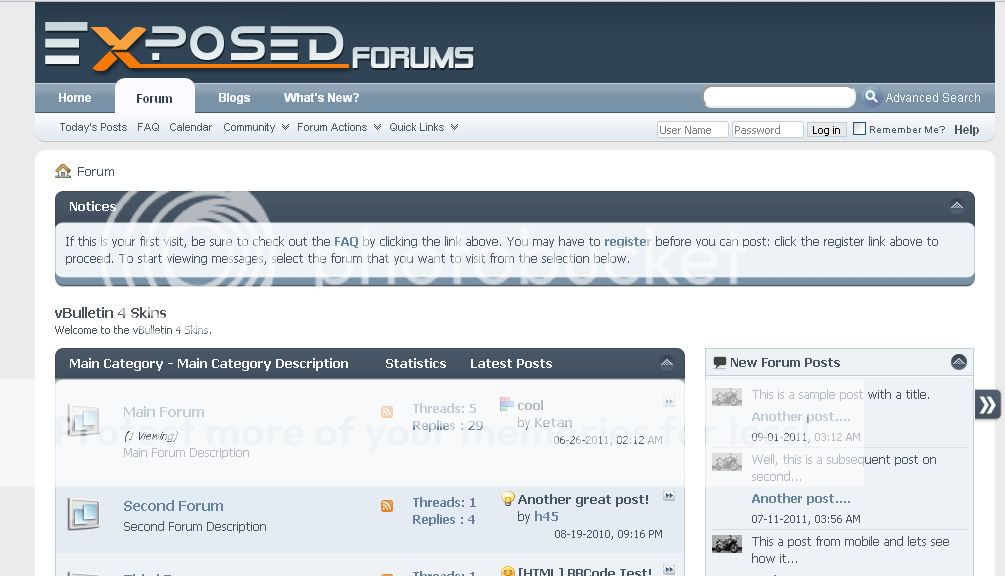Open avatar beside 'Well, this is a subsequent post'

coord(727,462)
